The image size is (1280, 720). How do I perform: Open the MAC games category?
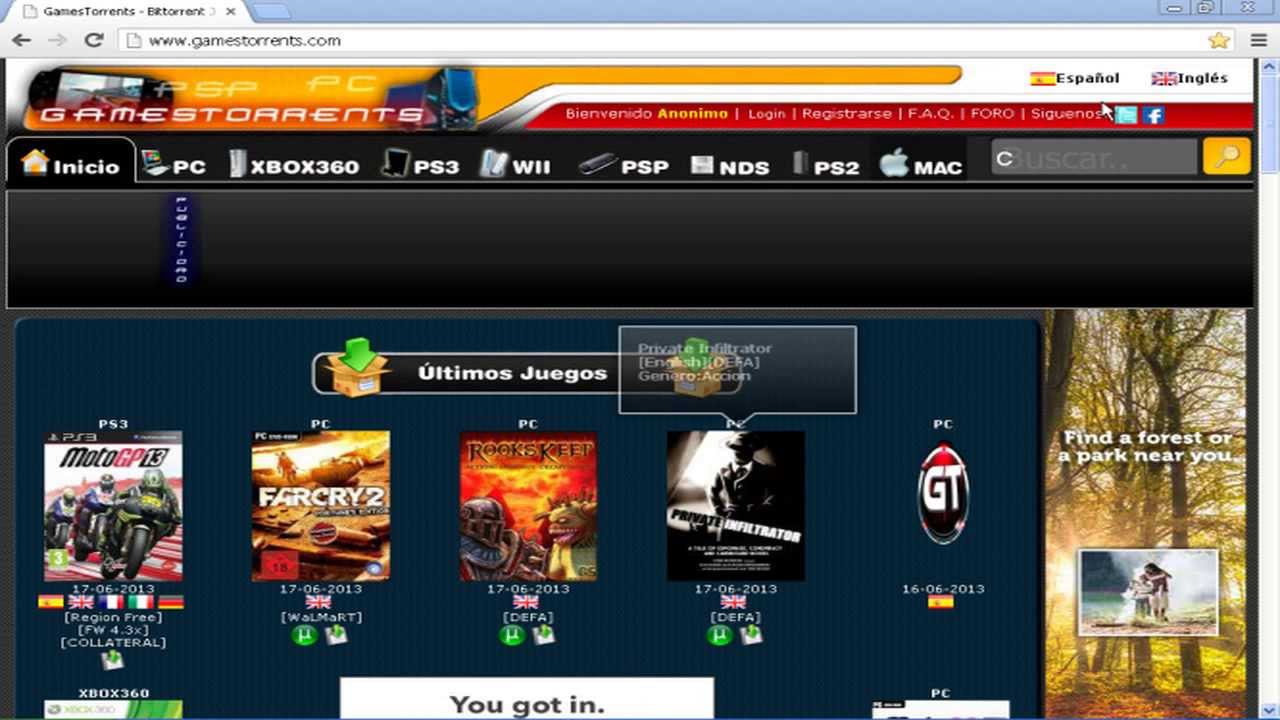921,164
